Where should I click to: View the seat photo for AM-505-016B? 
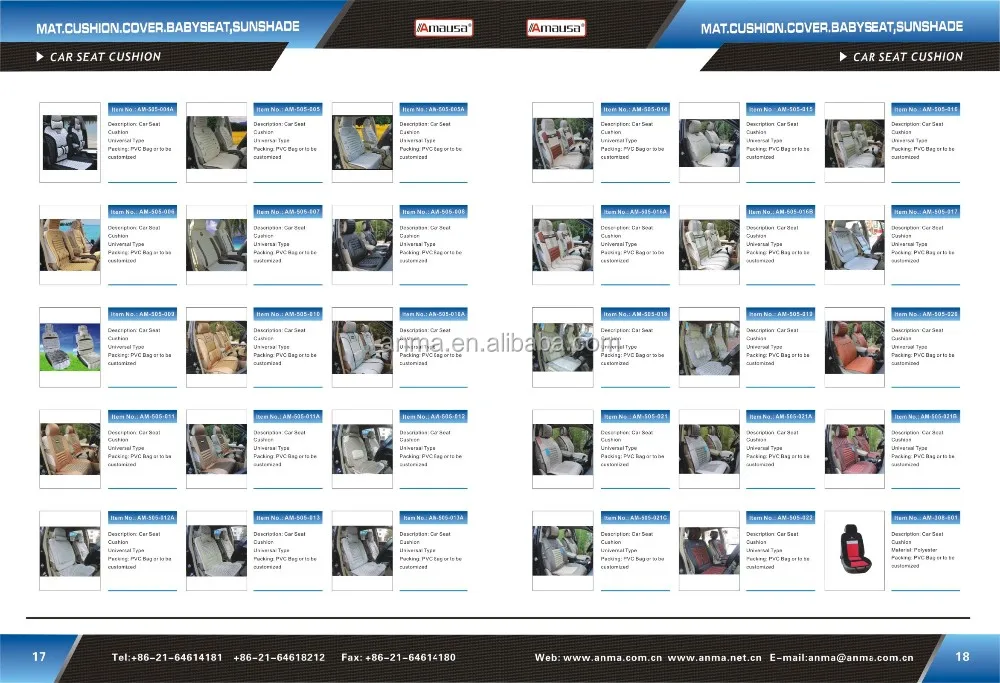(x=709, y=245)
